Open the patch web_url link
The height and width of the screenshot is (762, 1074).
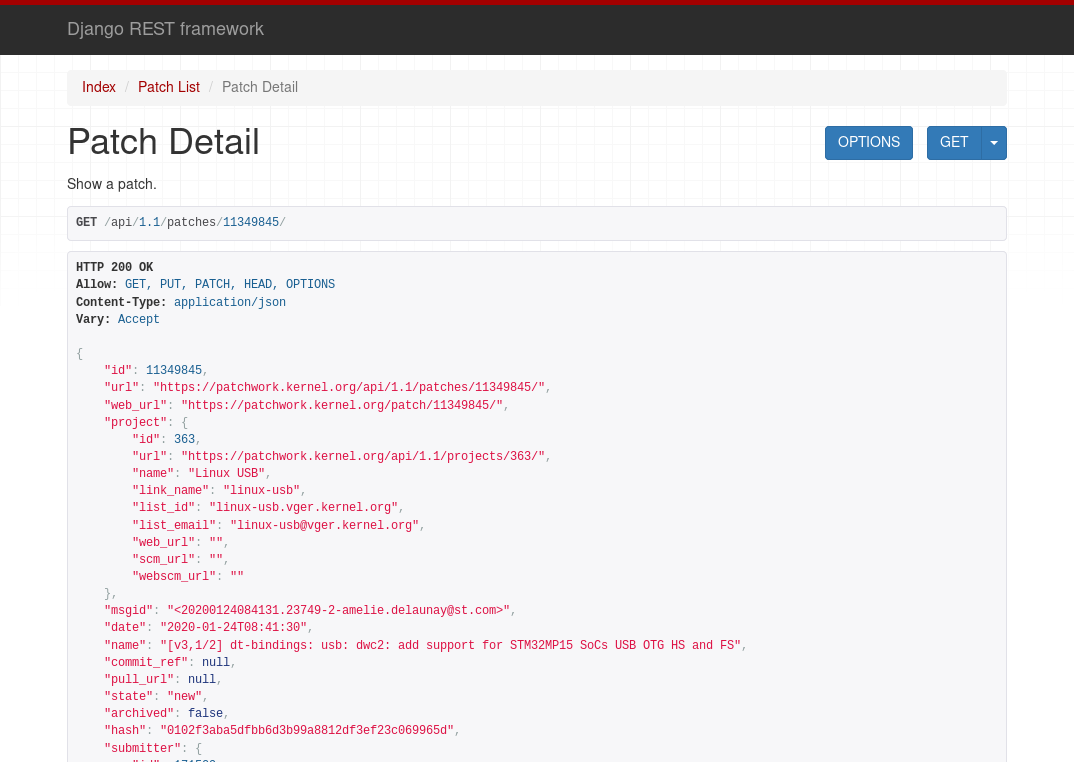[342, 405]
